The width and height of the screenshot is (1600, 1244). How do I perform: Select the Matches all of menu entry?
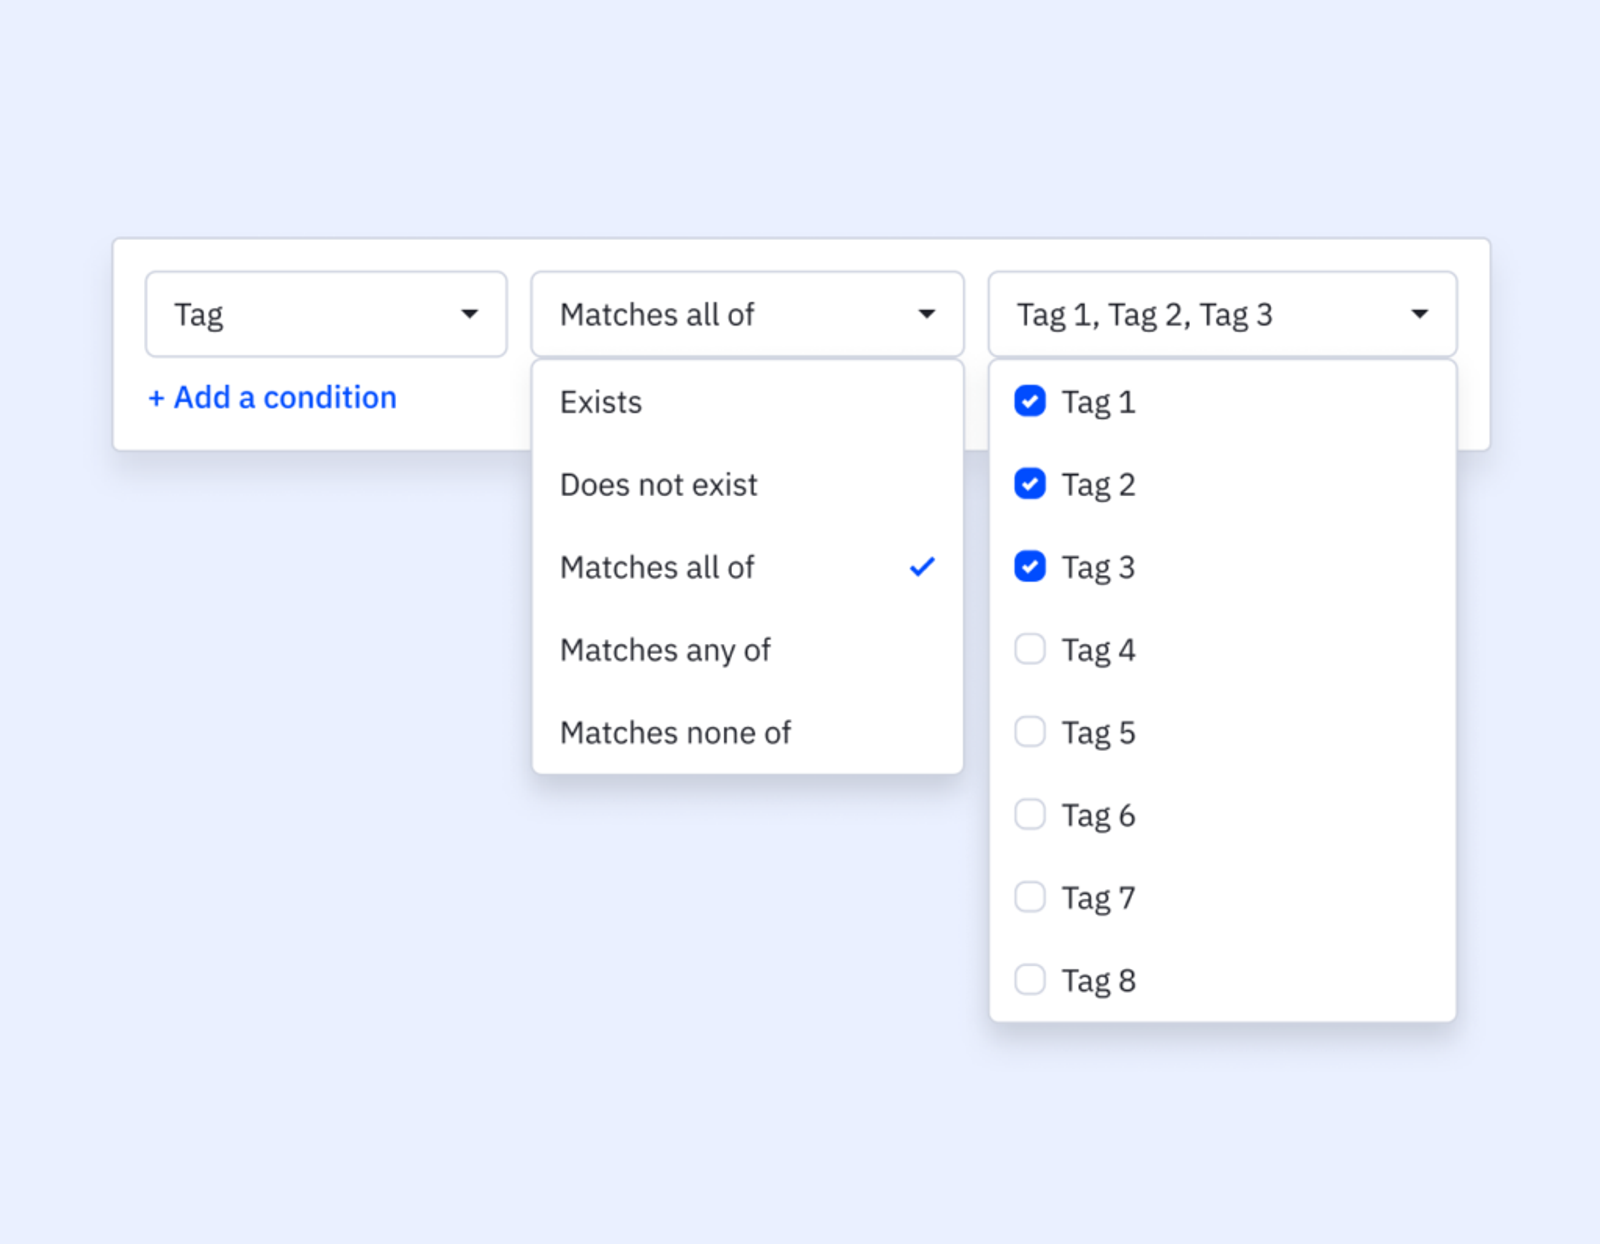658,566
